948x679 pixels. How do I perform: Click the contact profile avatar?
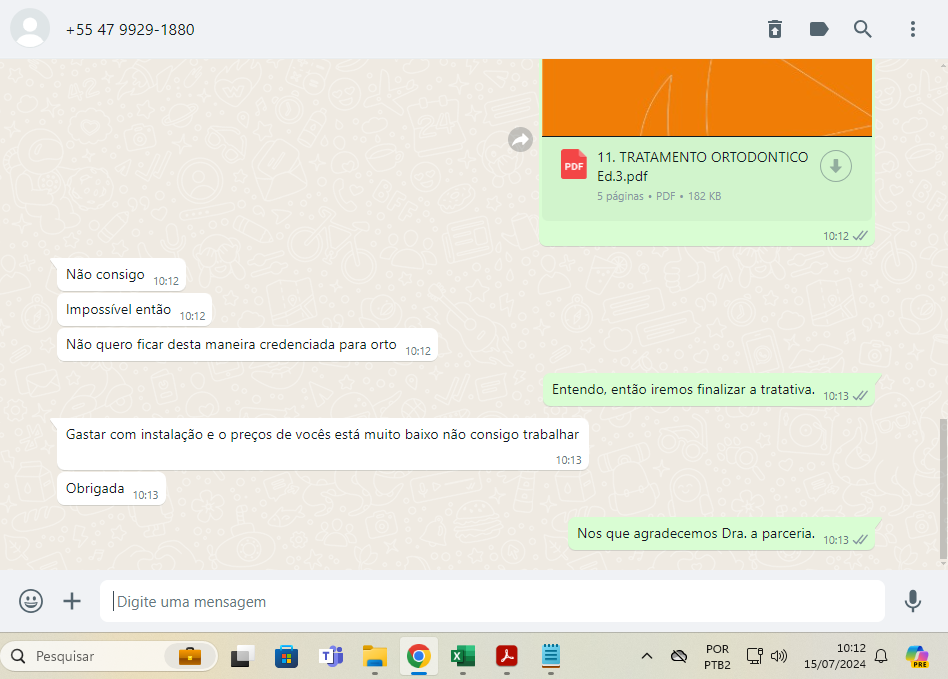pos(30,29)
